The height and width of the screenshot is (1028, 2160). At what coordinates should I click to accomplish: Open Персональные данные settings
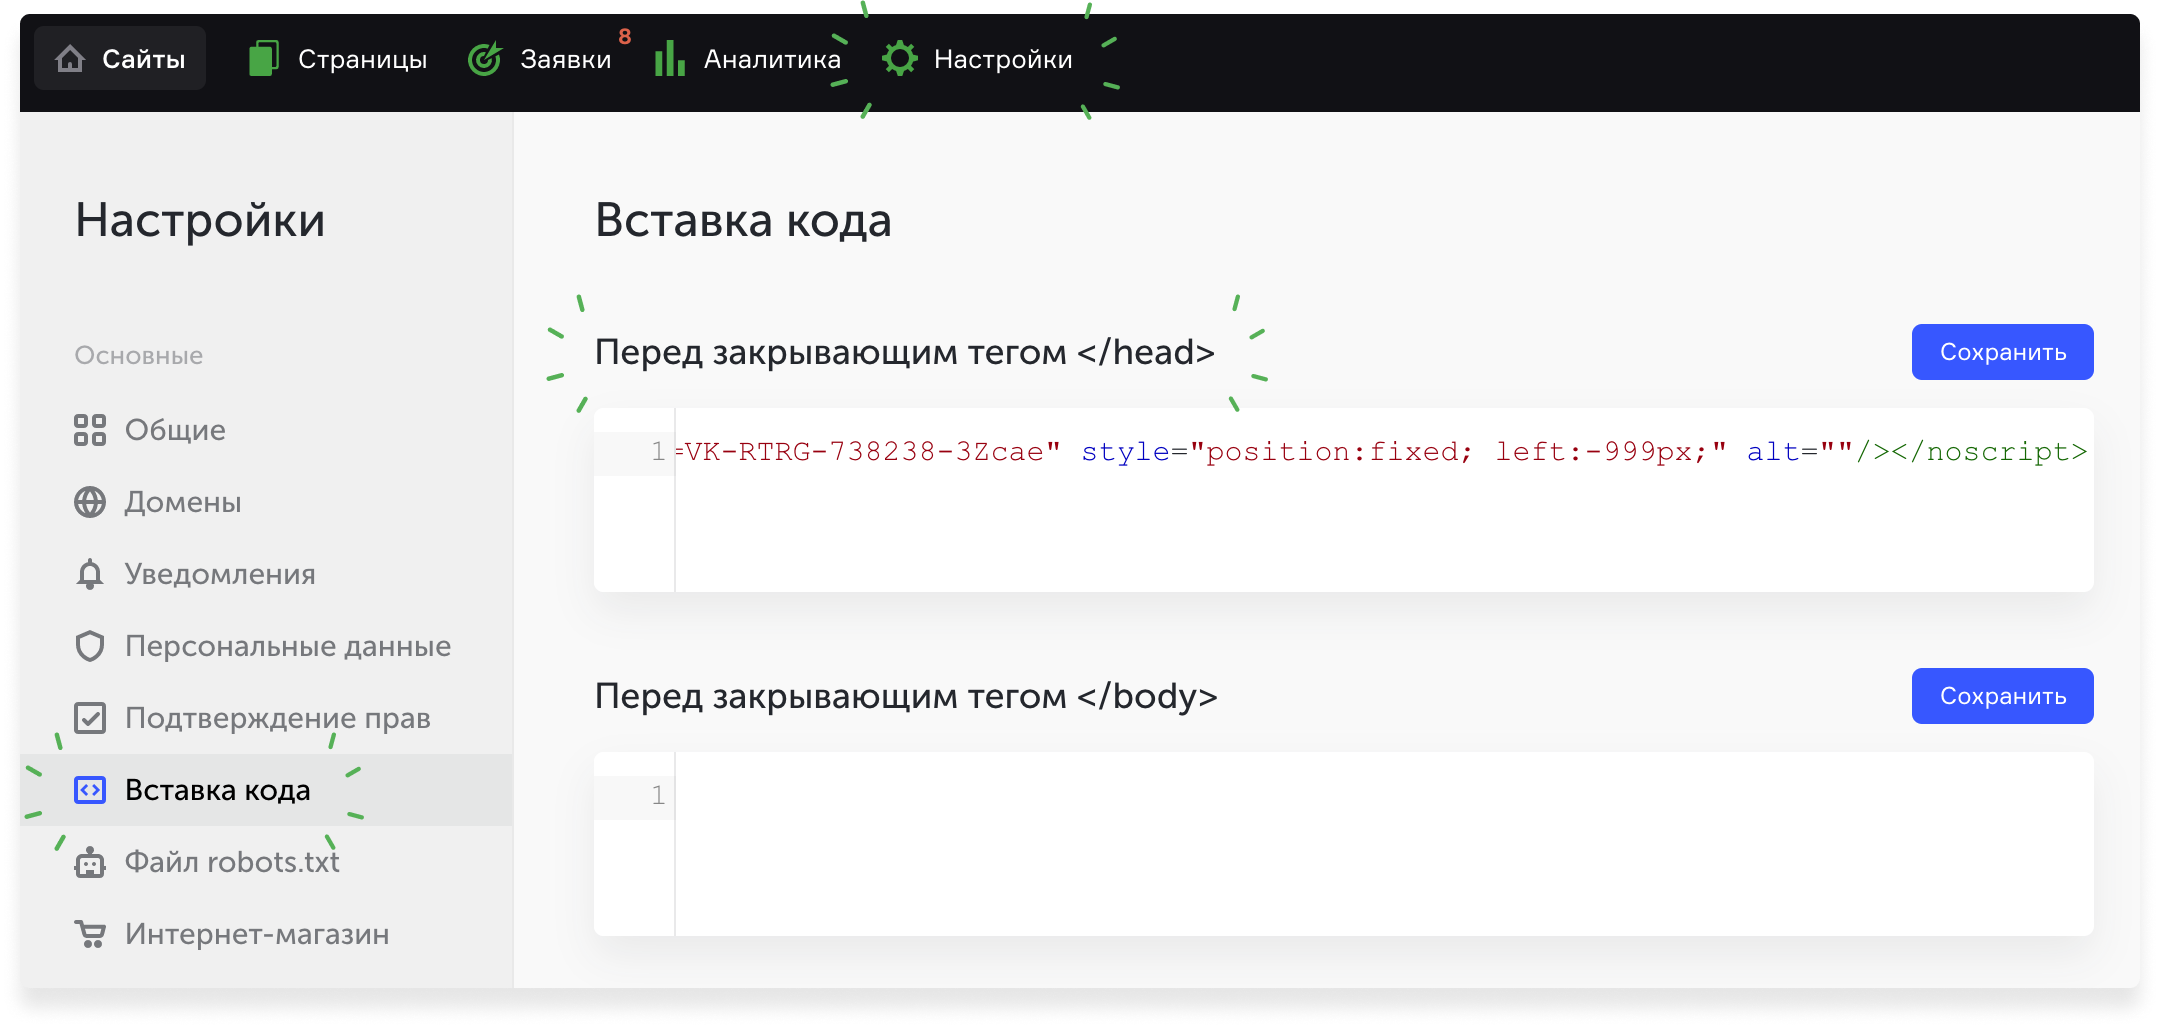266,646
